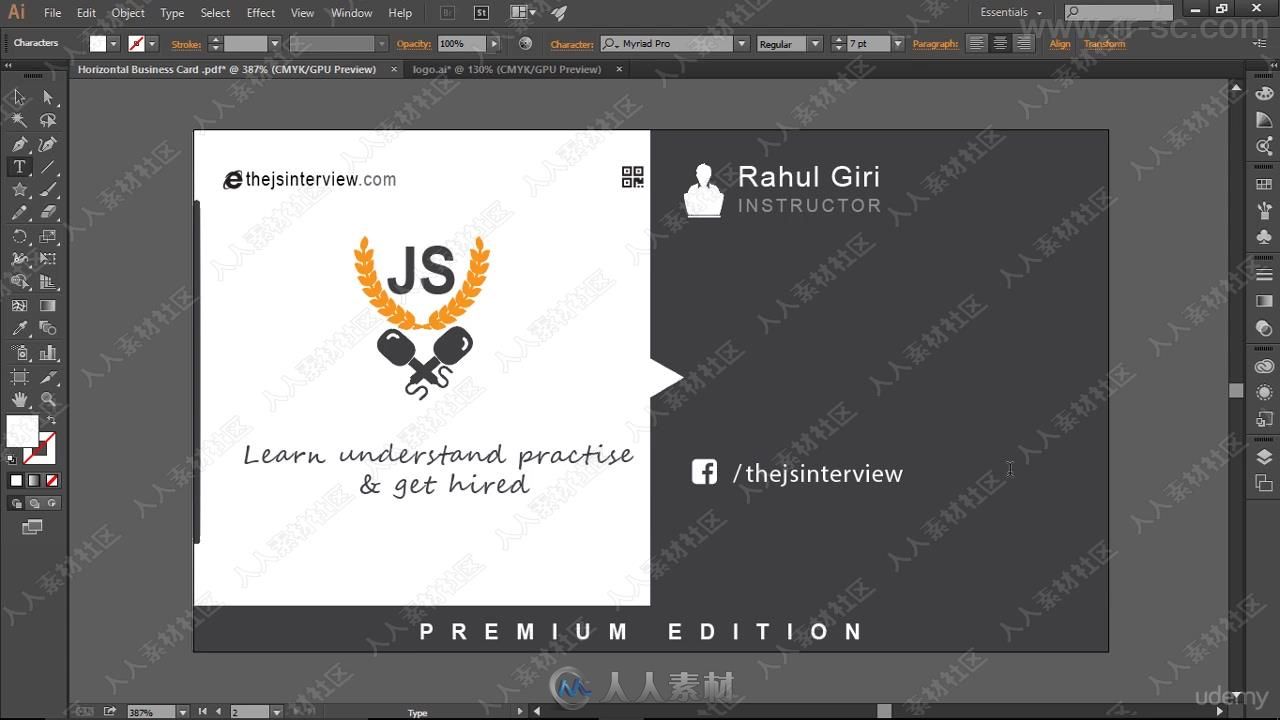This screenshot has height=720, width=1280.
Task: Open the Creative Cloud Libraries panel
Action: pos(1264,366)
